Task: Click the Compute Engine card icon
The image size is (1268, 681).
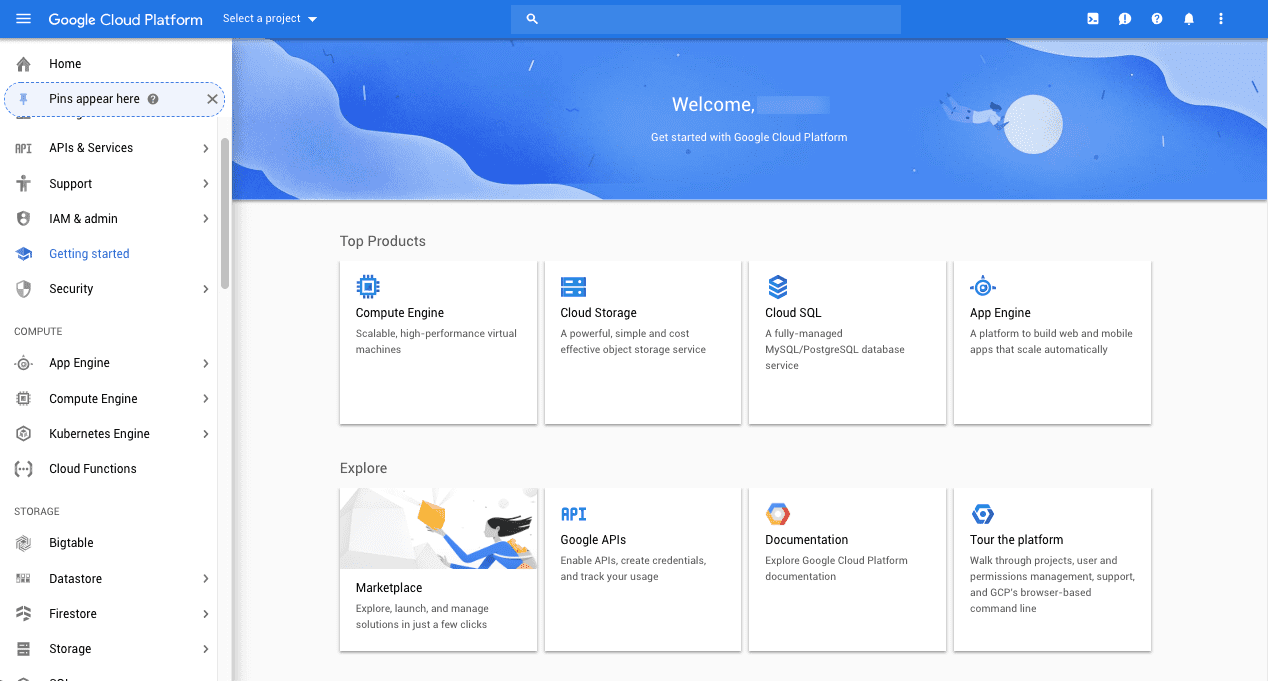Action: pyautogui.click(x=368, y=287)
